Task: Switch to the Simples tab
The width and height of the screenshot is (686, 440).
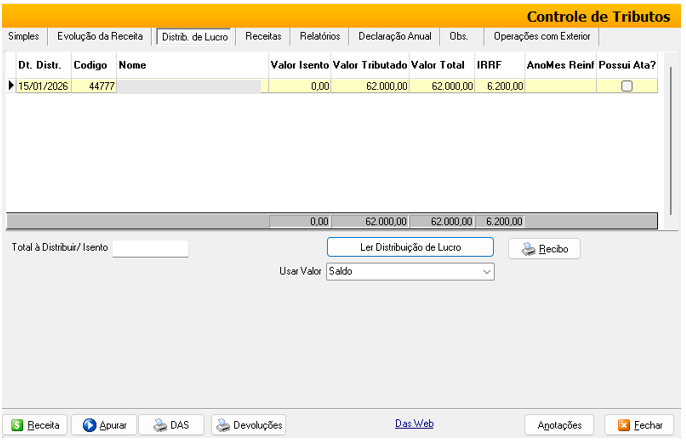Action: tap(24, 36)
